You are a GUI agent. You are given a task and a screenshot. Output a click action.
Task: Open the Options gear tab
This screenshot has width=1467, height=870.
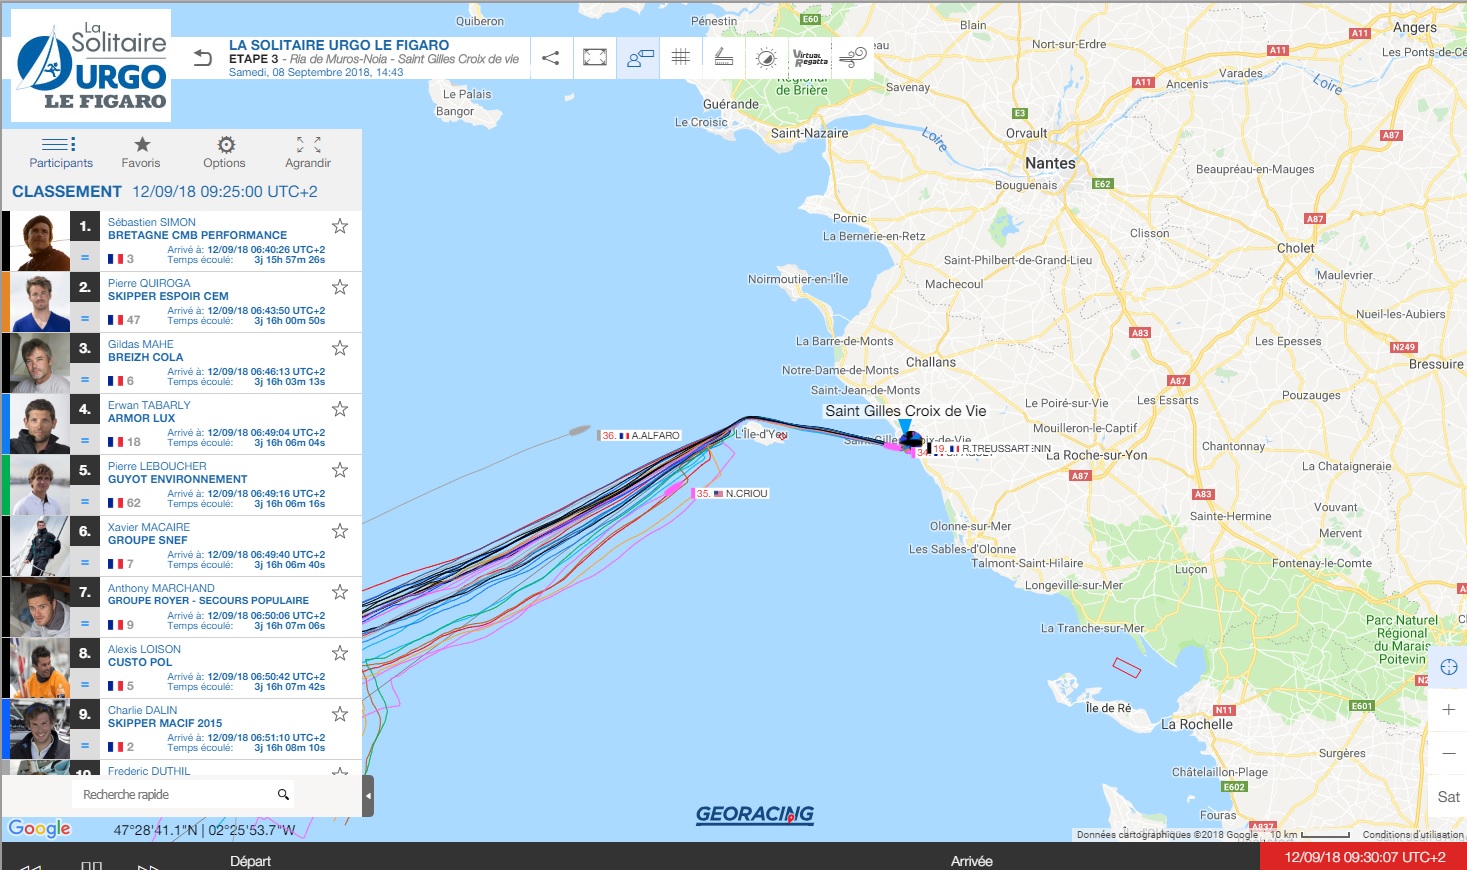point(225,153)
